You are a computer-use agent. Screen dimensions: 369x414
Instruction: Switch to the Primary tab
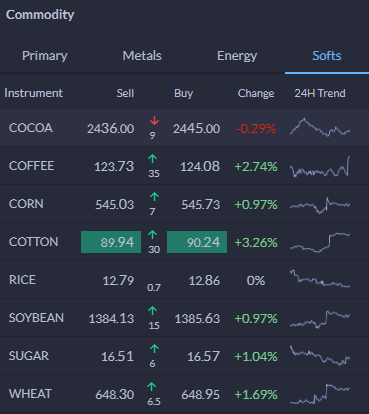coord(45,55)
